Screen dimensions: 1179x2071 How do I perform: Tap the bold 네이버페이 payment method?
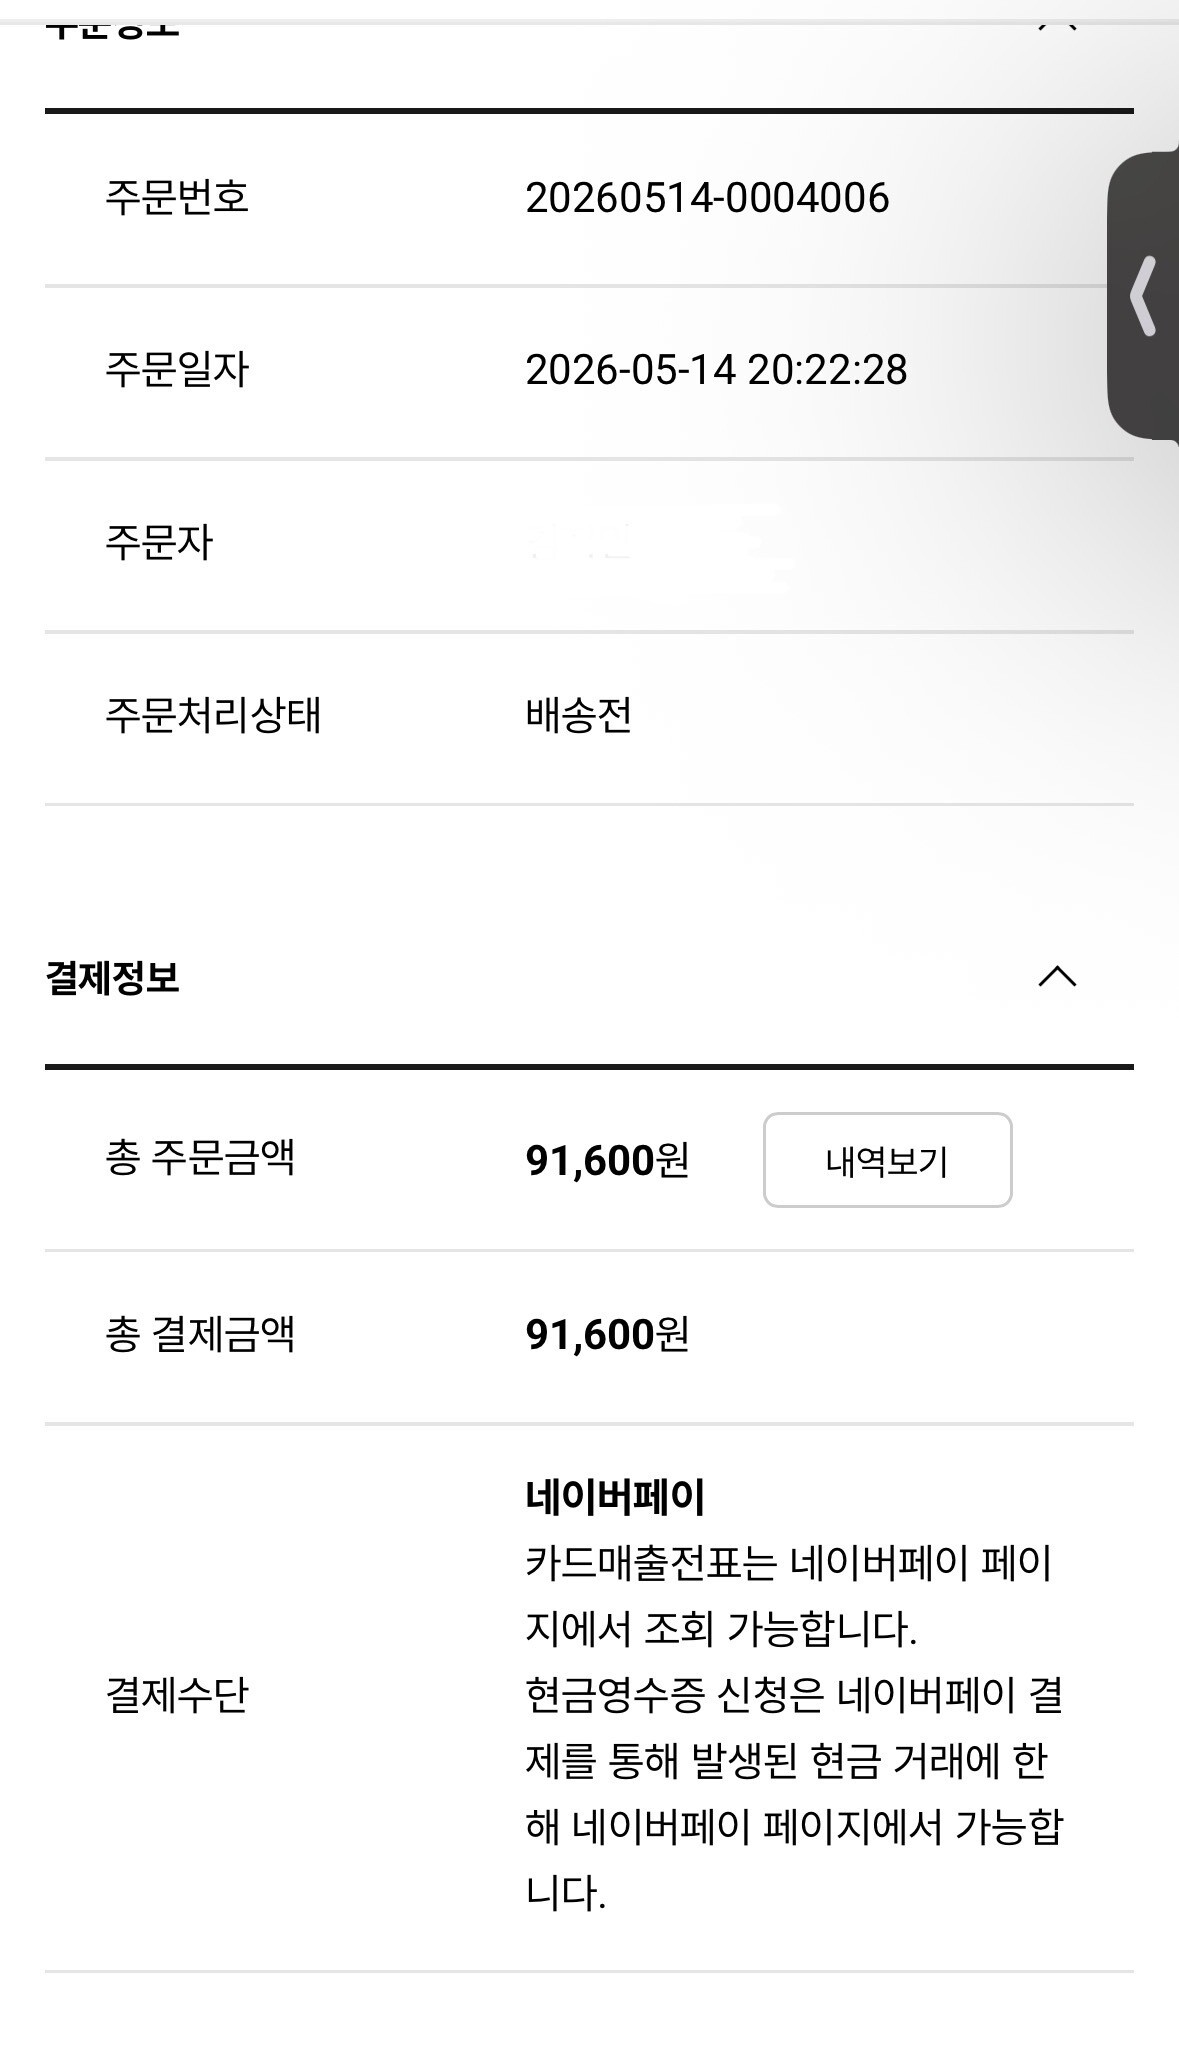616,1497
